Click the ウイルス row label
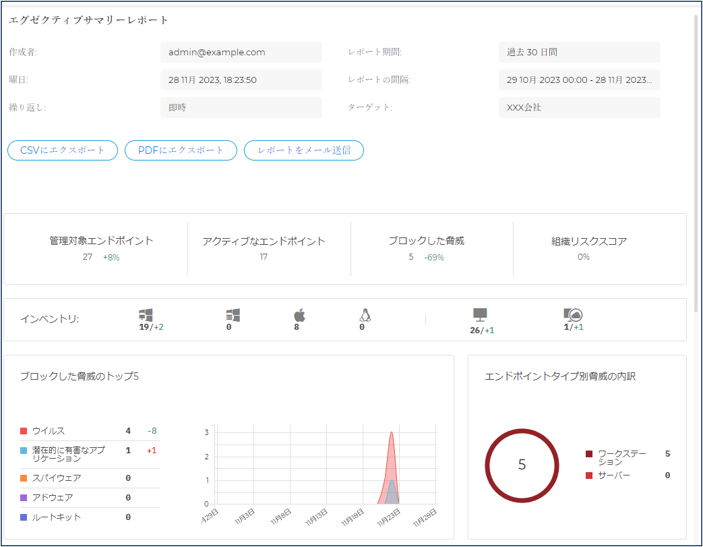 coord(48,431)
